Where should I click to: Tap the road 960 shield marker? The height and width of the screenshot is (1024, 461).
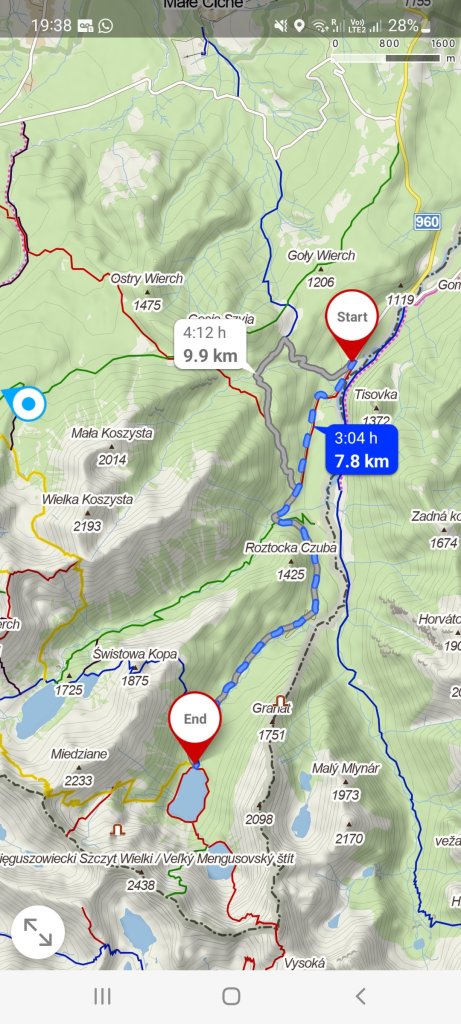(x=427, y=222)
